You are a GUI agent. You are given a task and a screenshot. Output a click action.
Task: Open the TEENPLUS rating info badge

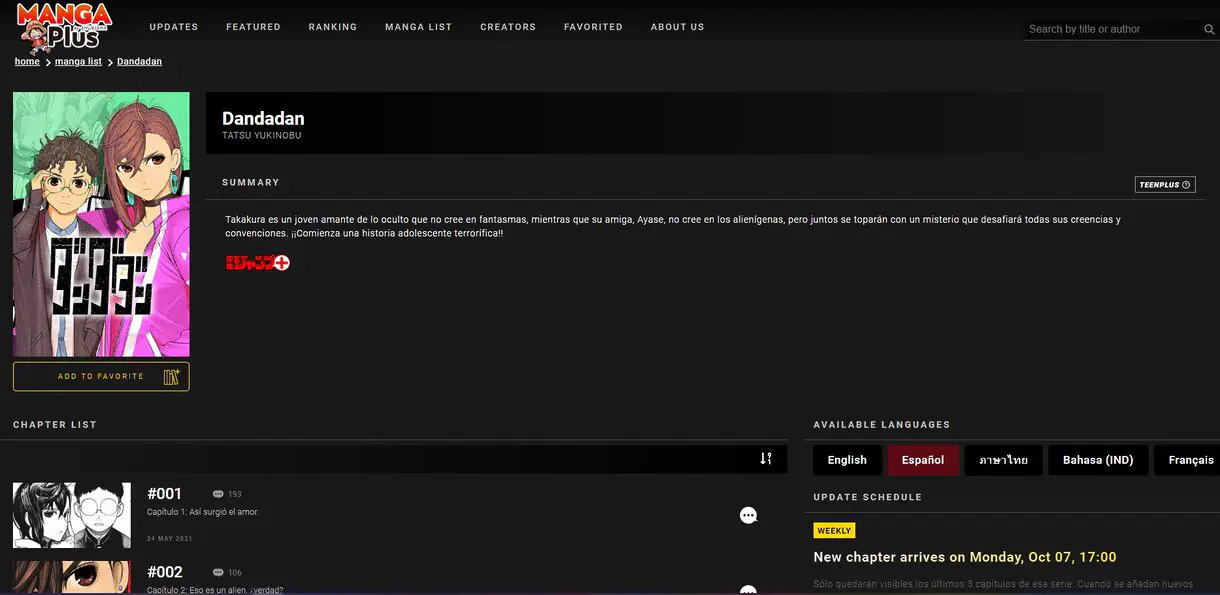point(1165,185)
